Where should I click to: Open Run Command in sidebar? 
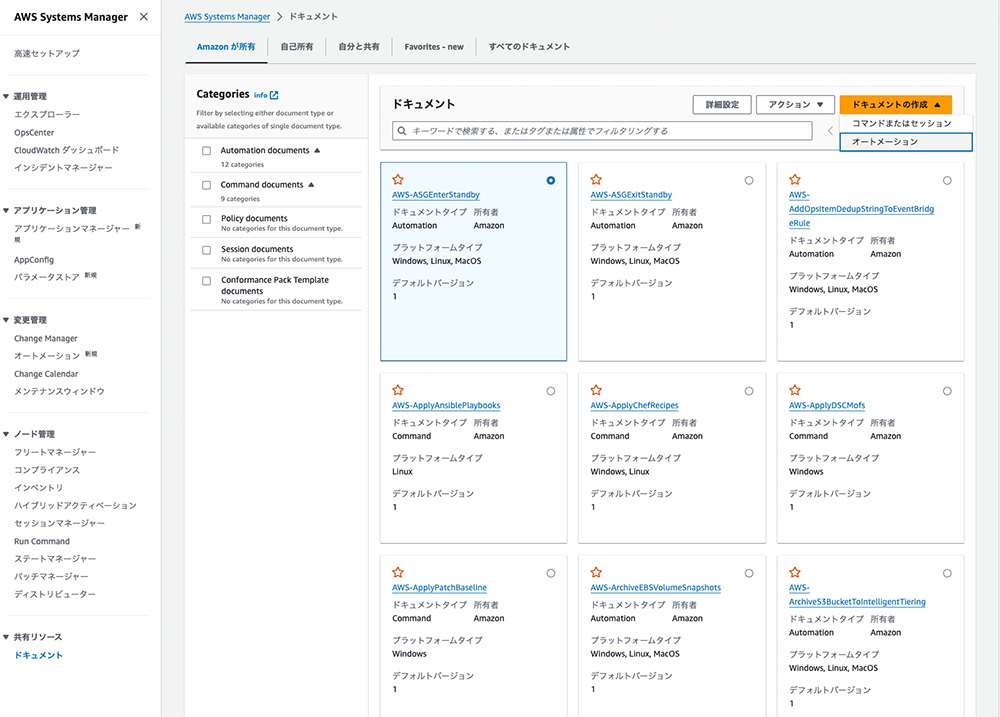point(42,542)
